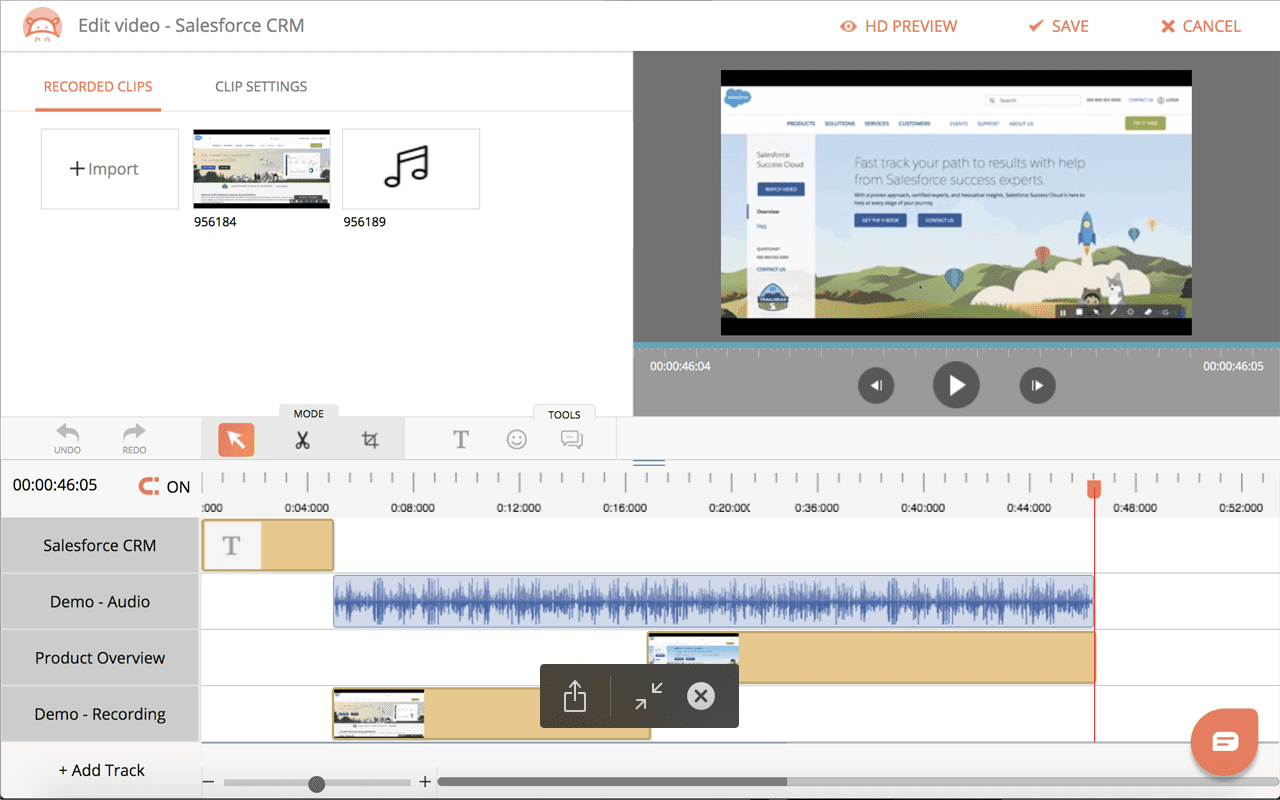
Task: Select the Product Overview video clip
Action: [871, 658]
